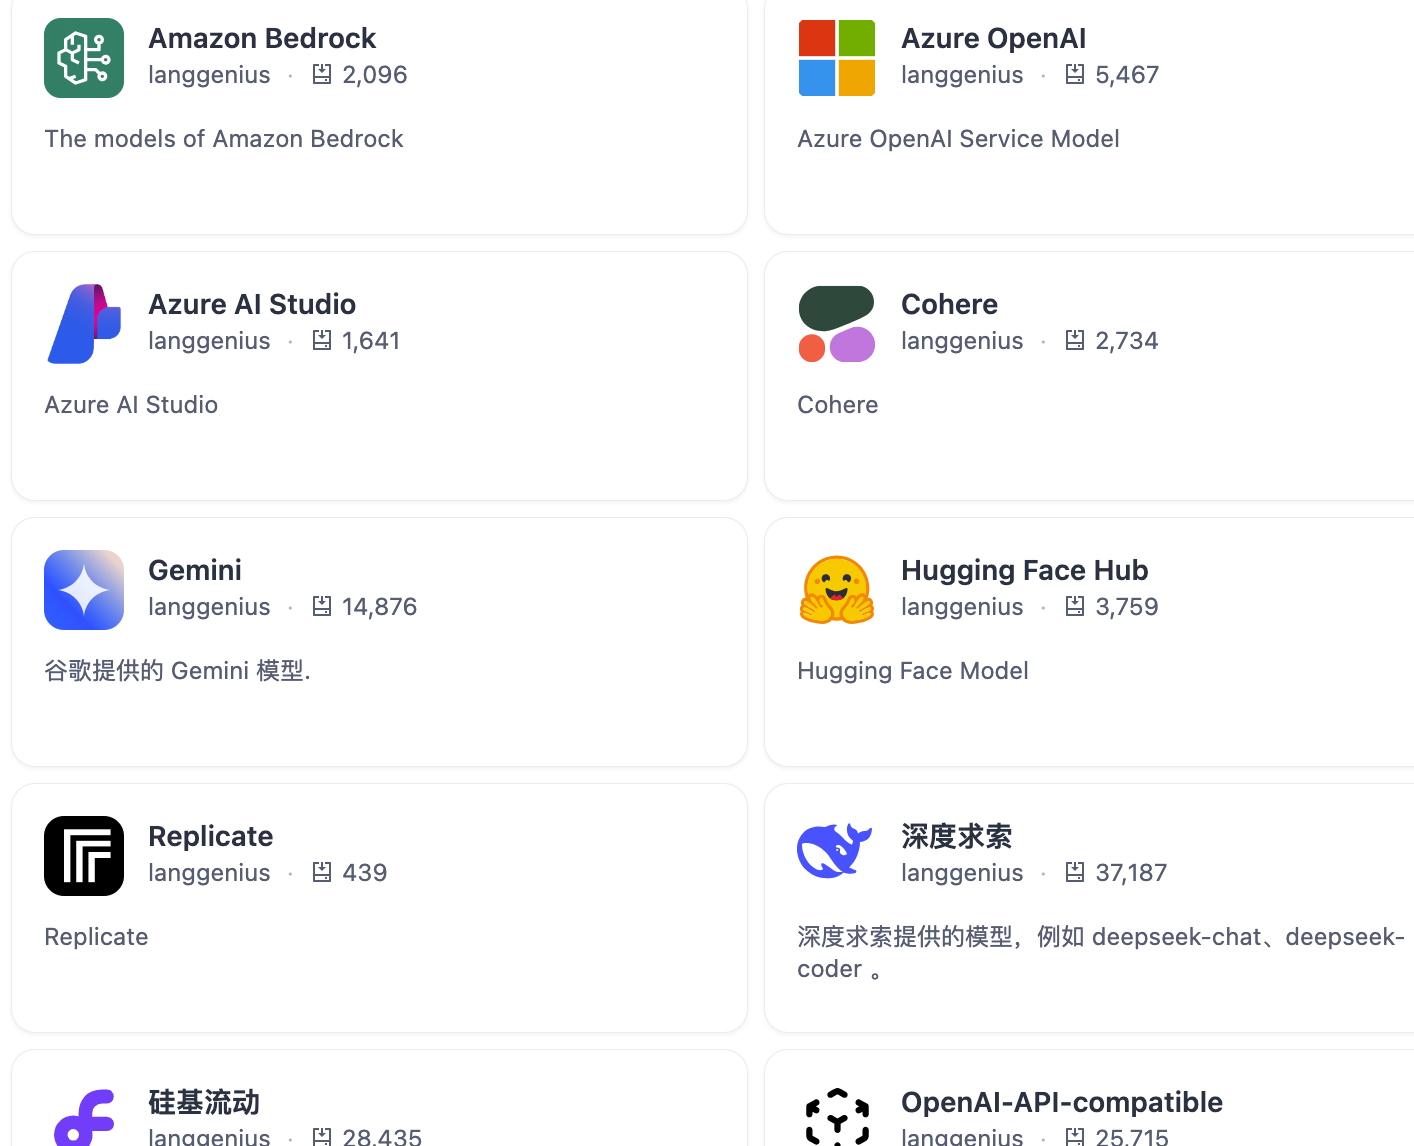Click the 深度求索 install count 37,187

coord(1131,873)
